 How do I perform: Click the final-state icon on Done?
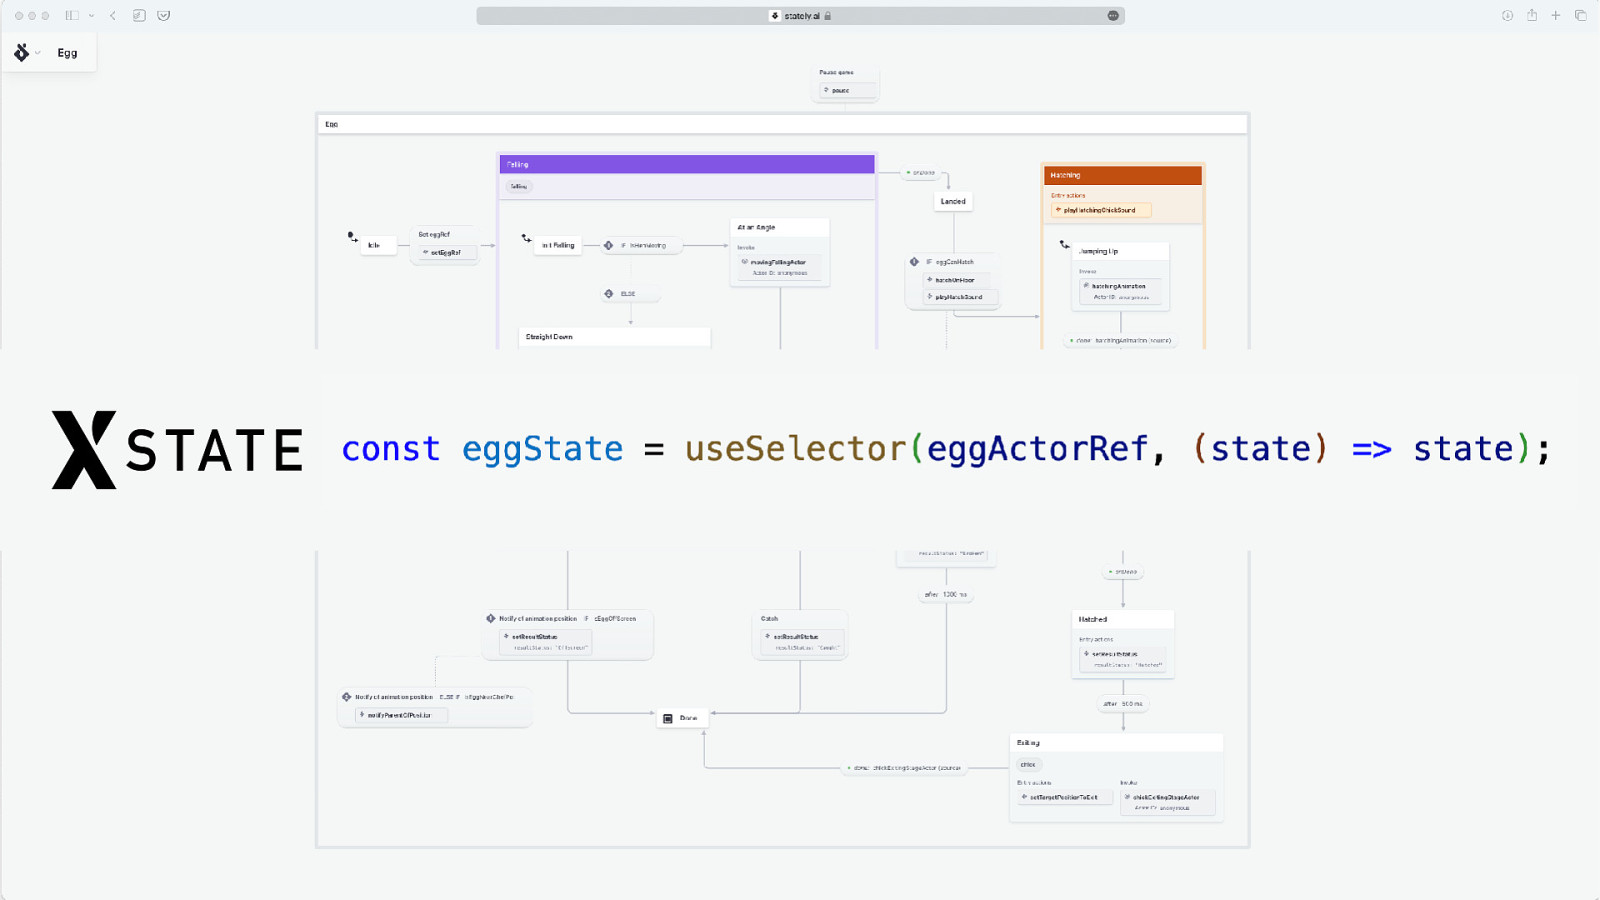(x=668, y=718)
